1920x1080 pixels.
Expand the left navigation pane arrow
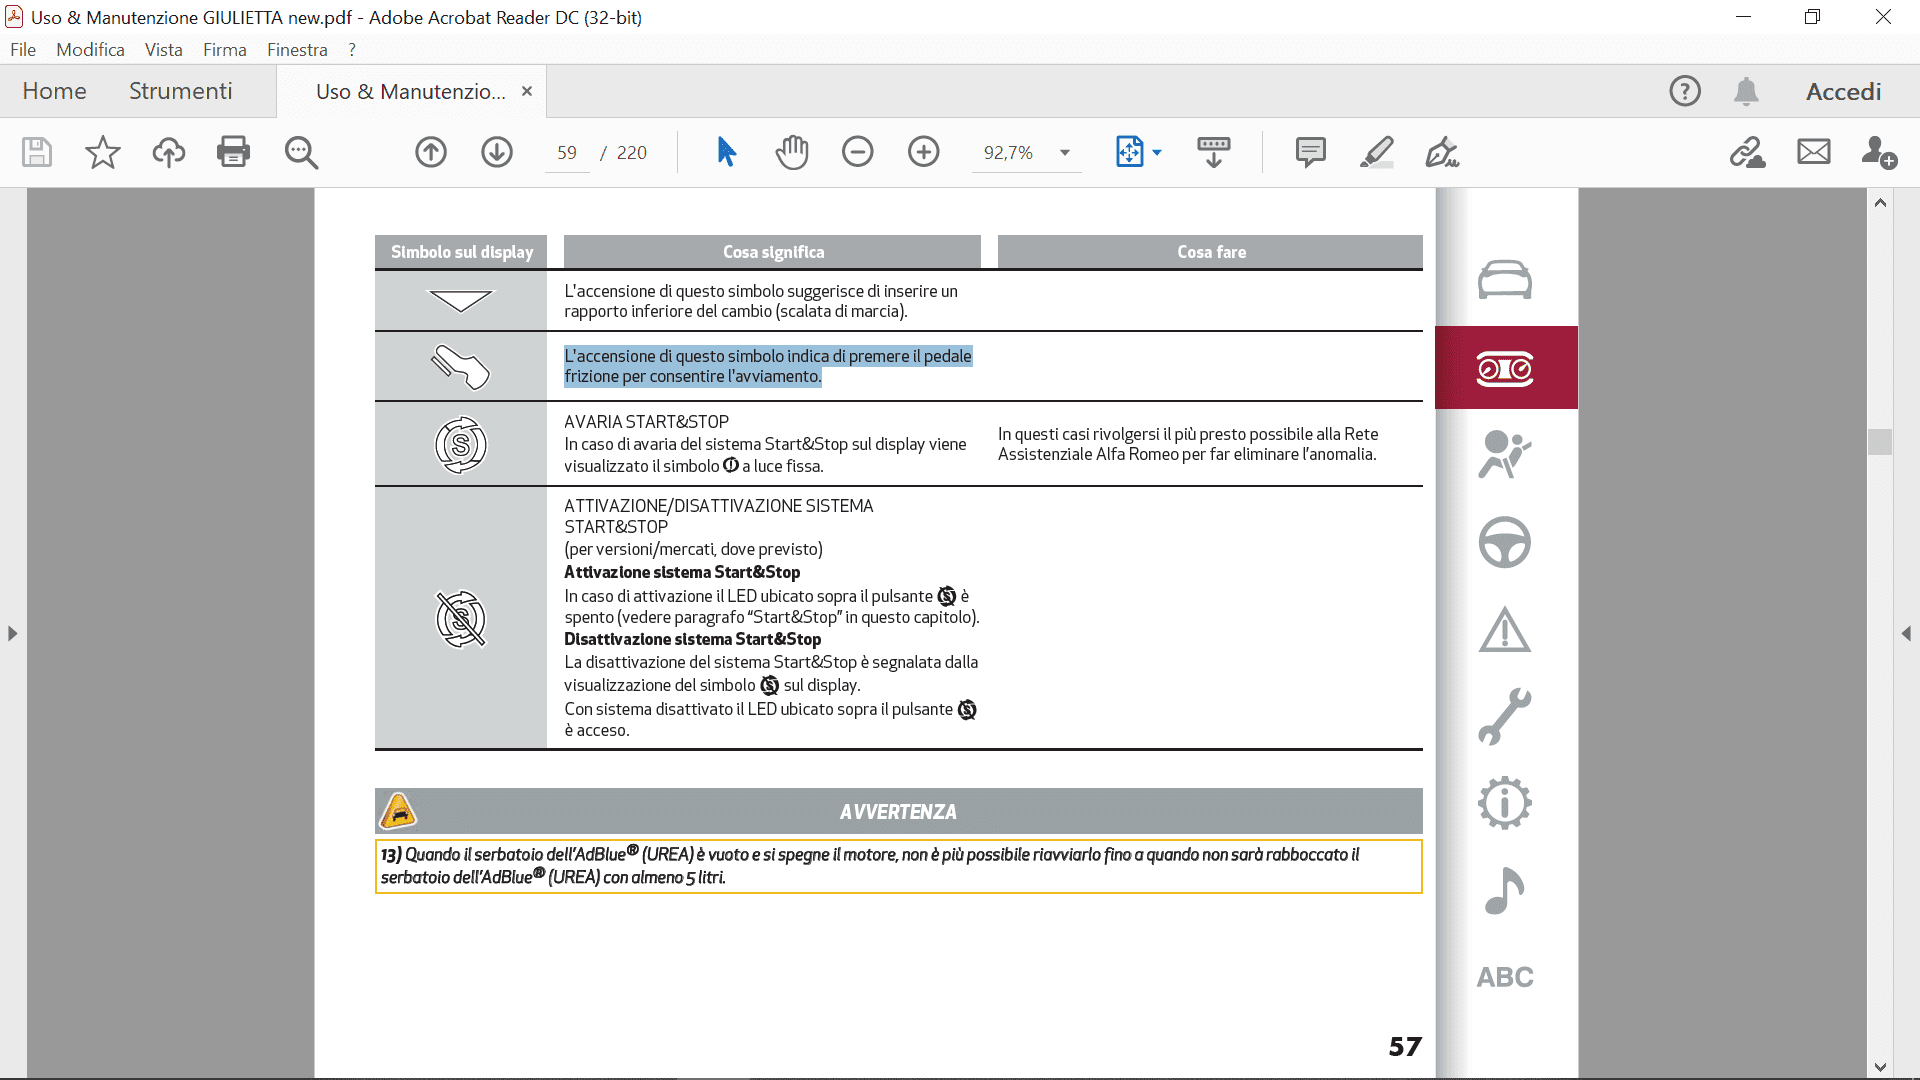(x=13, y=633)
